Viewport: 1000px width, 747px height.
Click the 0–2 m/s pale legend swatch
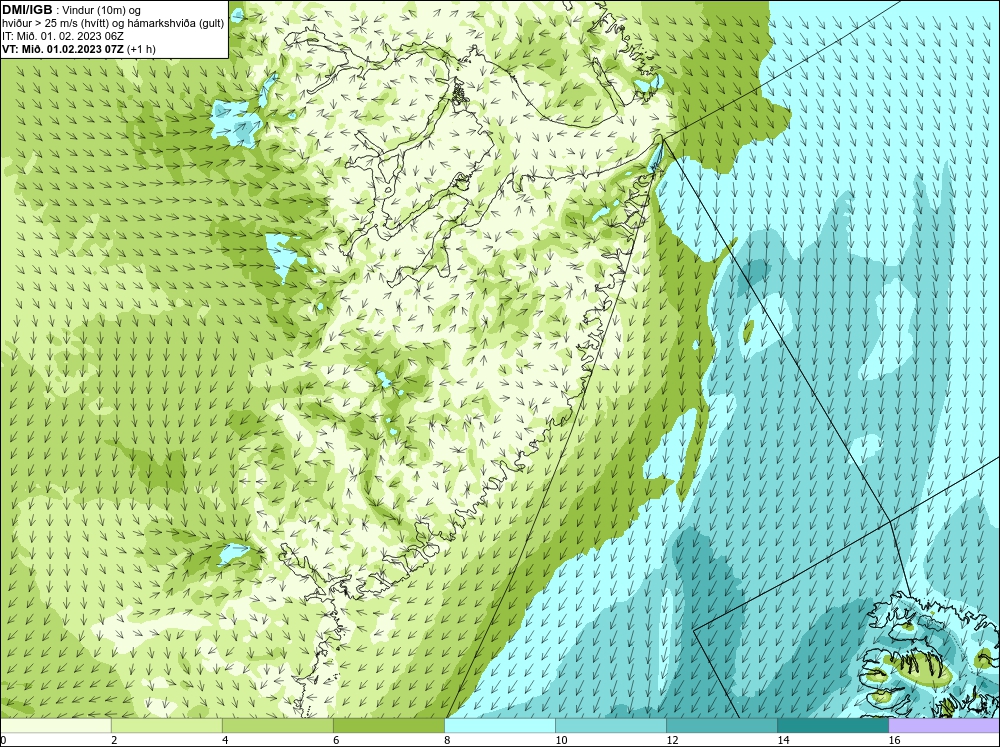(x=56, y=725)
